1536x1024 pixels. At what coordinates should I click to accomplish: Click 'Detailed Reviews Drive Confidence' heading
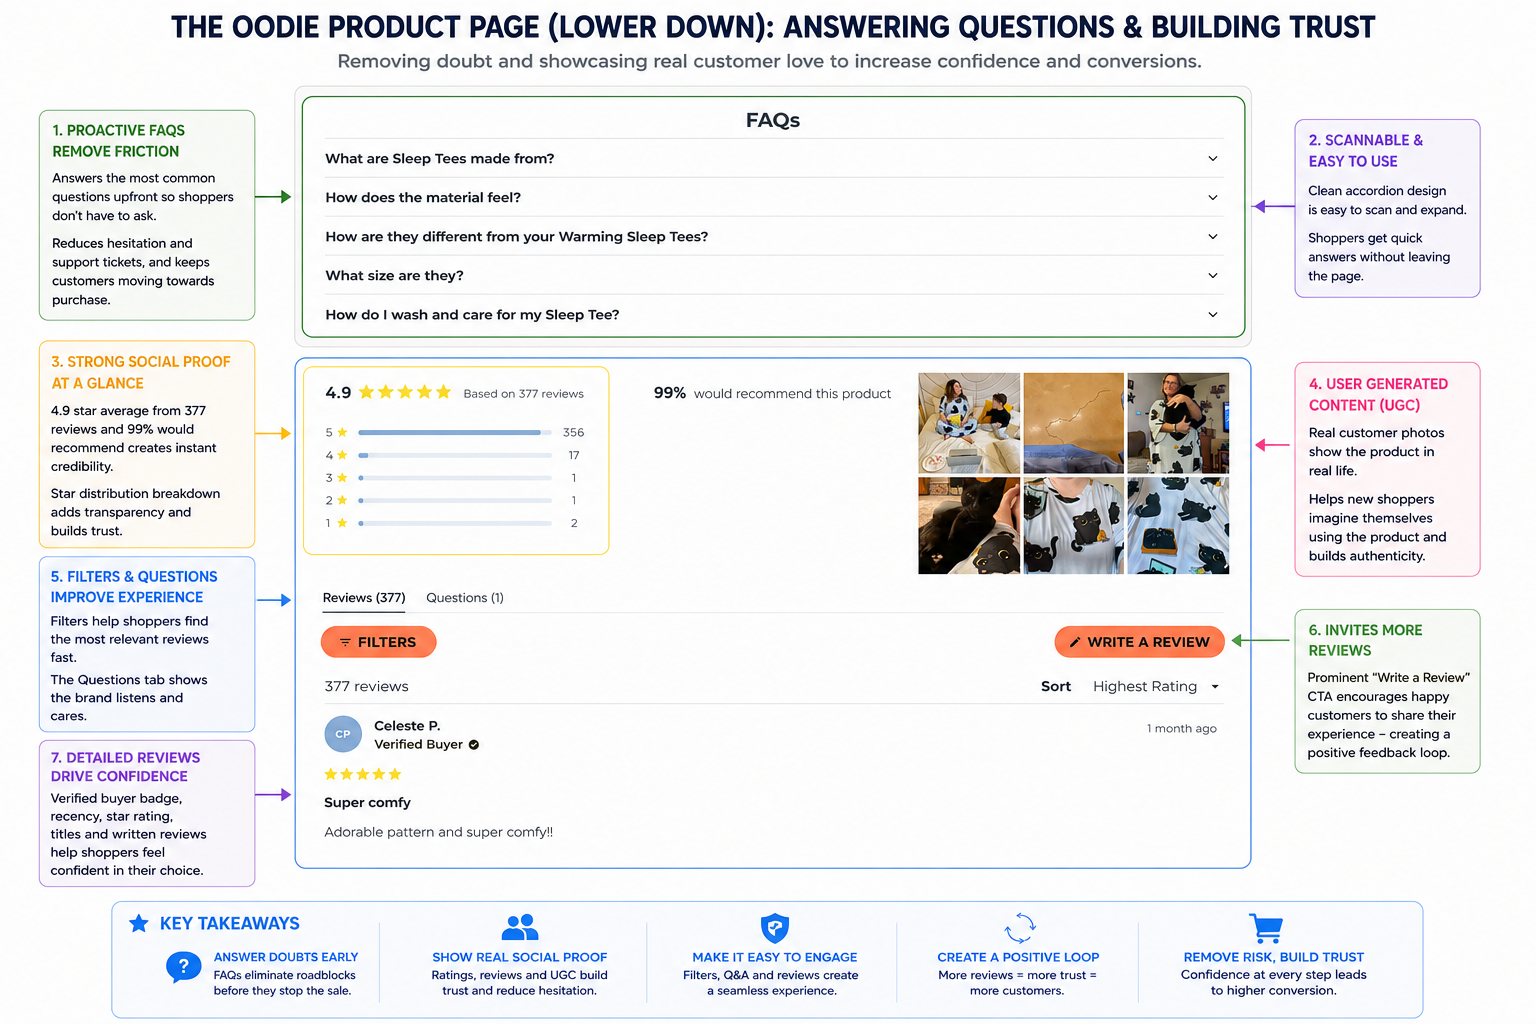click(x=125, y=767)
